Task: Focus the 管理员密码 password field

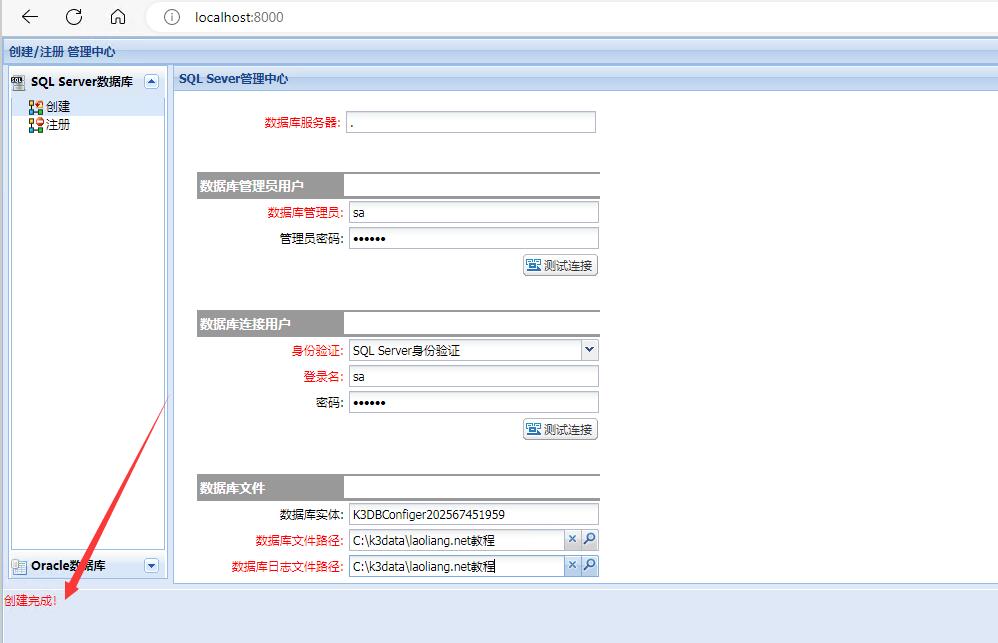Action: pos(474,239)
